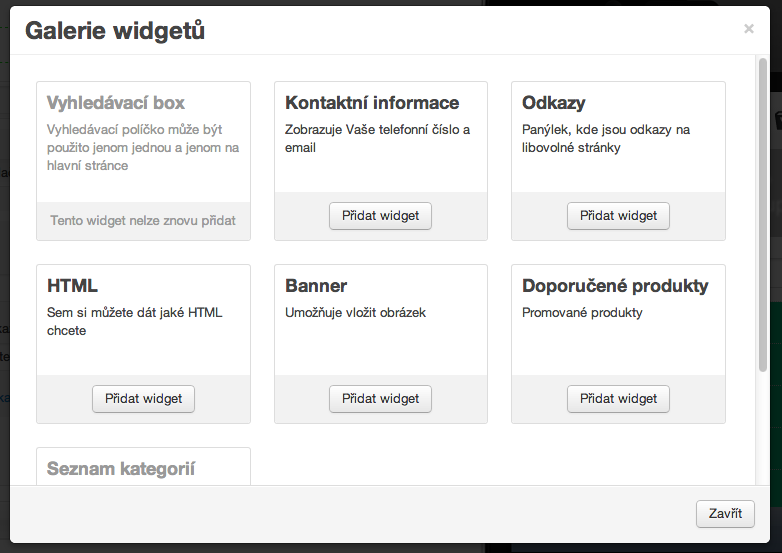Add the Doporučené produkty widget
The image size is (782, 553).
tap(618, 399)
